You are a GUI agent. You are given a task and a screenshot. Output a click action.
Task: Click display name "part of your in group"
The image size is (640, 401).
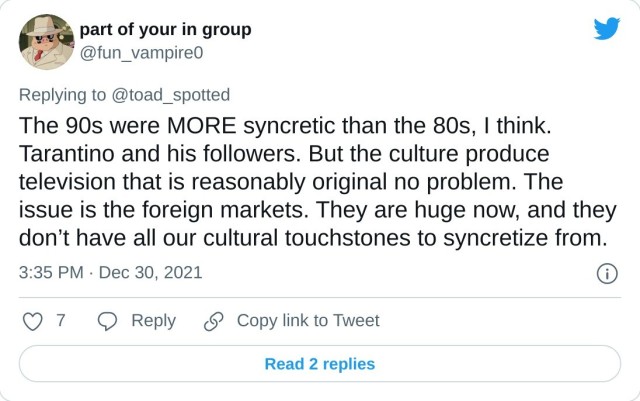click(165, 29)
